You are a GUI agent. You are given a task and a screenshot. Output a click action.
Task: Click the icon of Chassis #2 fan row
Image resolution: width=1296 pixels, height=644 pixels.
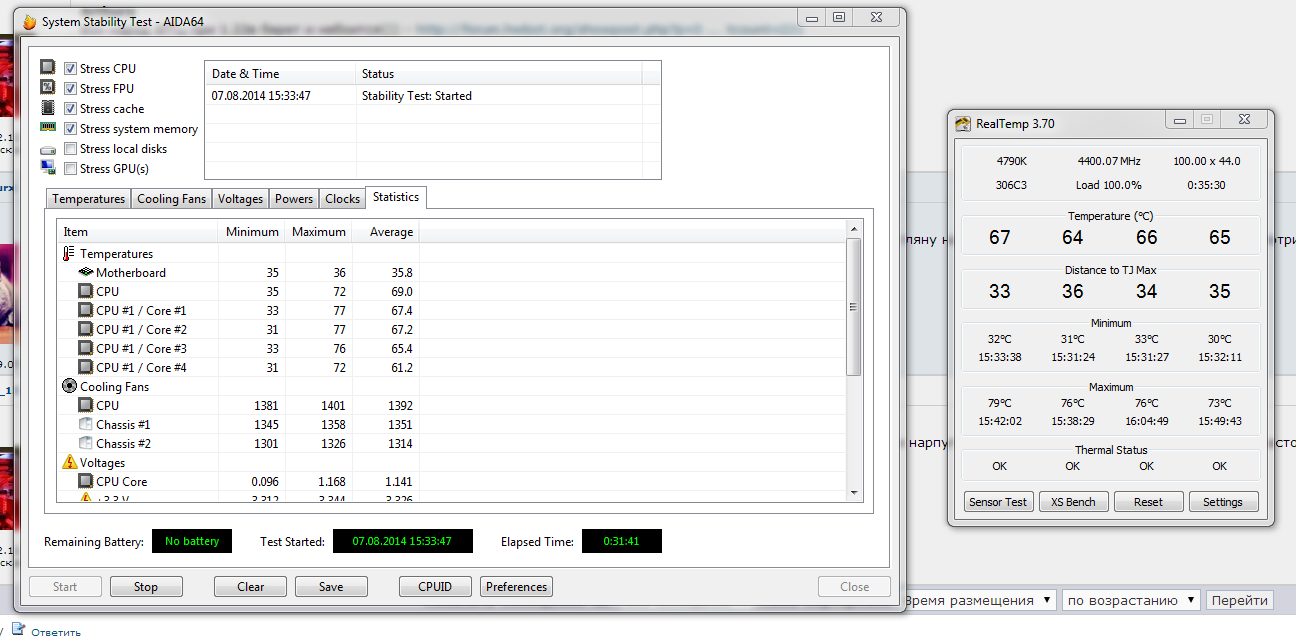(x=86, y=443)
